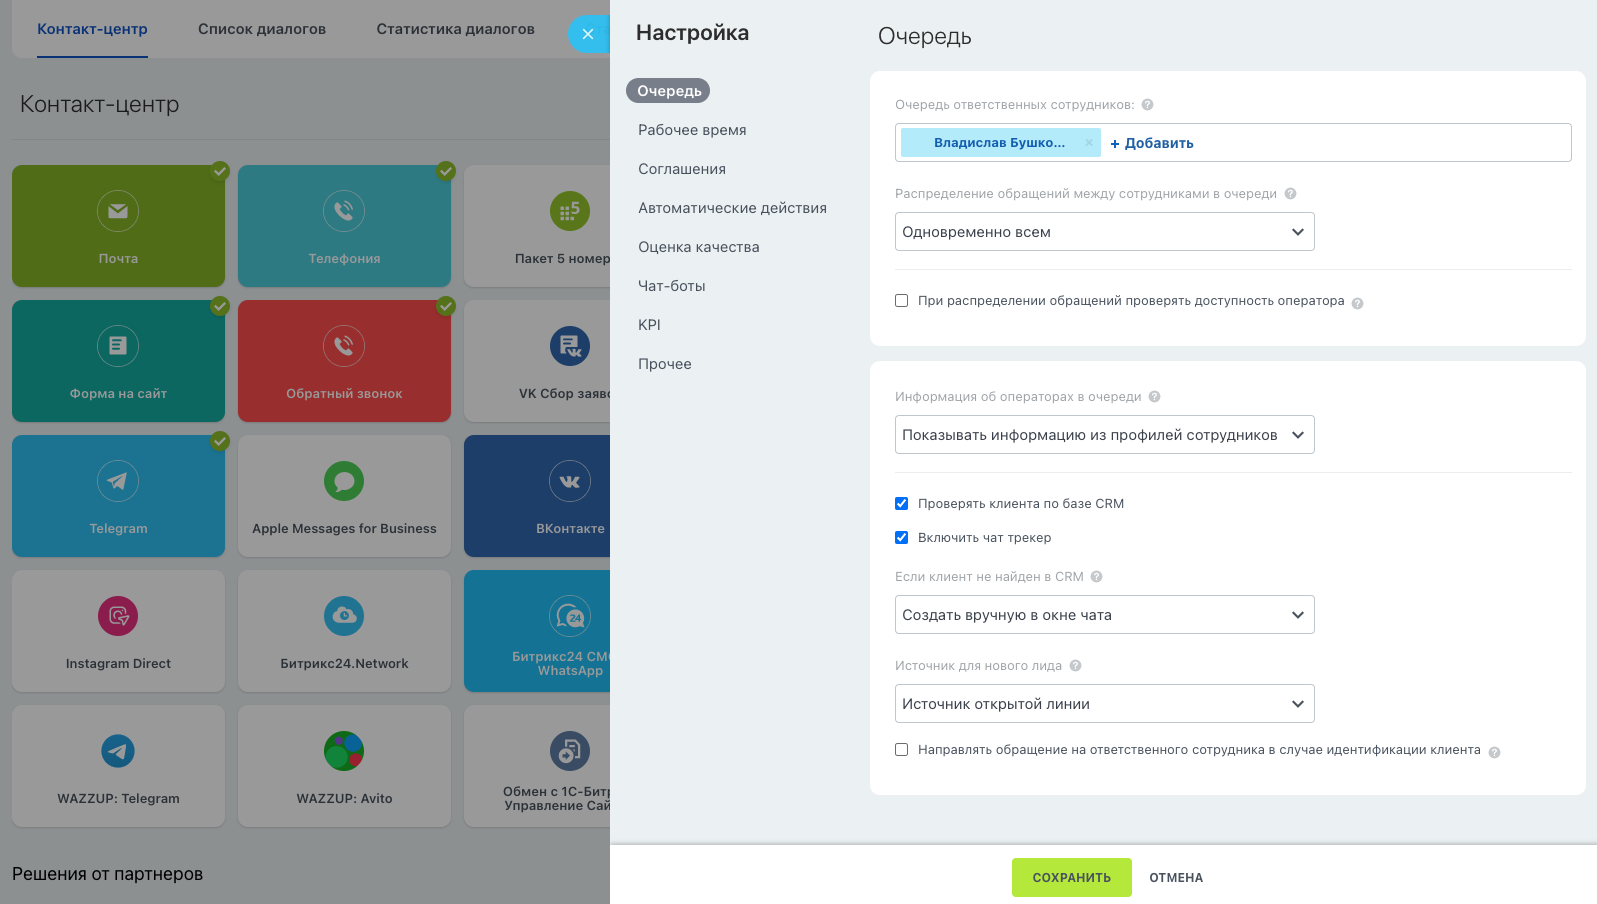Open the Телефония phone icon tile
1597x904 pixels.
pos(344,211)
